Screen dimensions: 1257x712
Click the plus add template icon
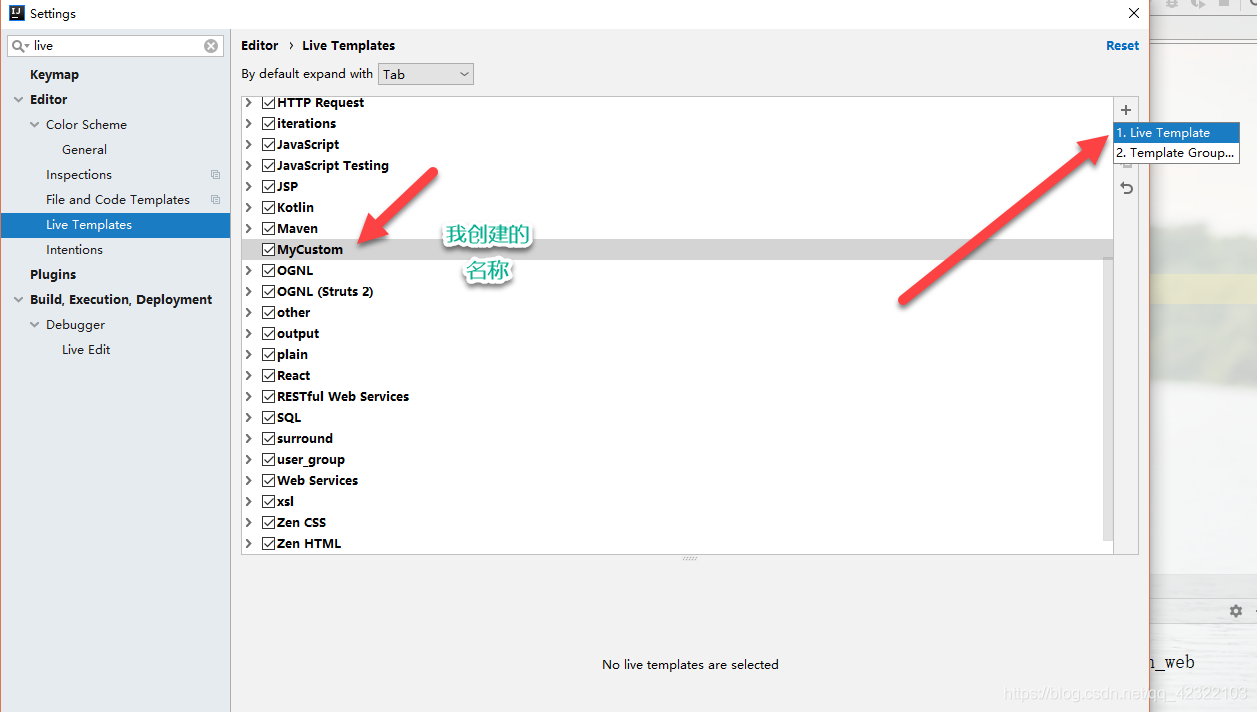(x=1126, y=110)
